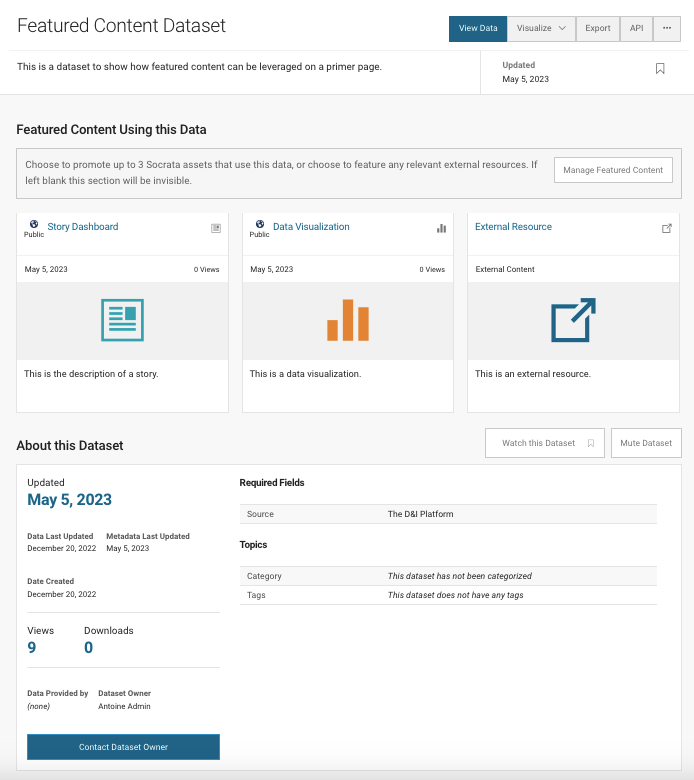Click 'This is a data visualization.' text
Image resolution: width=694 pixels, height=780 pixels.
pos(305,374)
